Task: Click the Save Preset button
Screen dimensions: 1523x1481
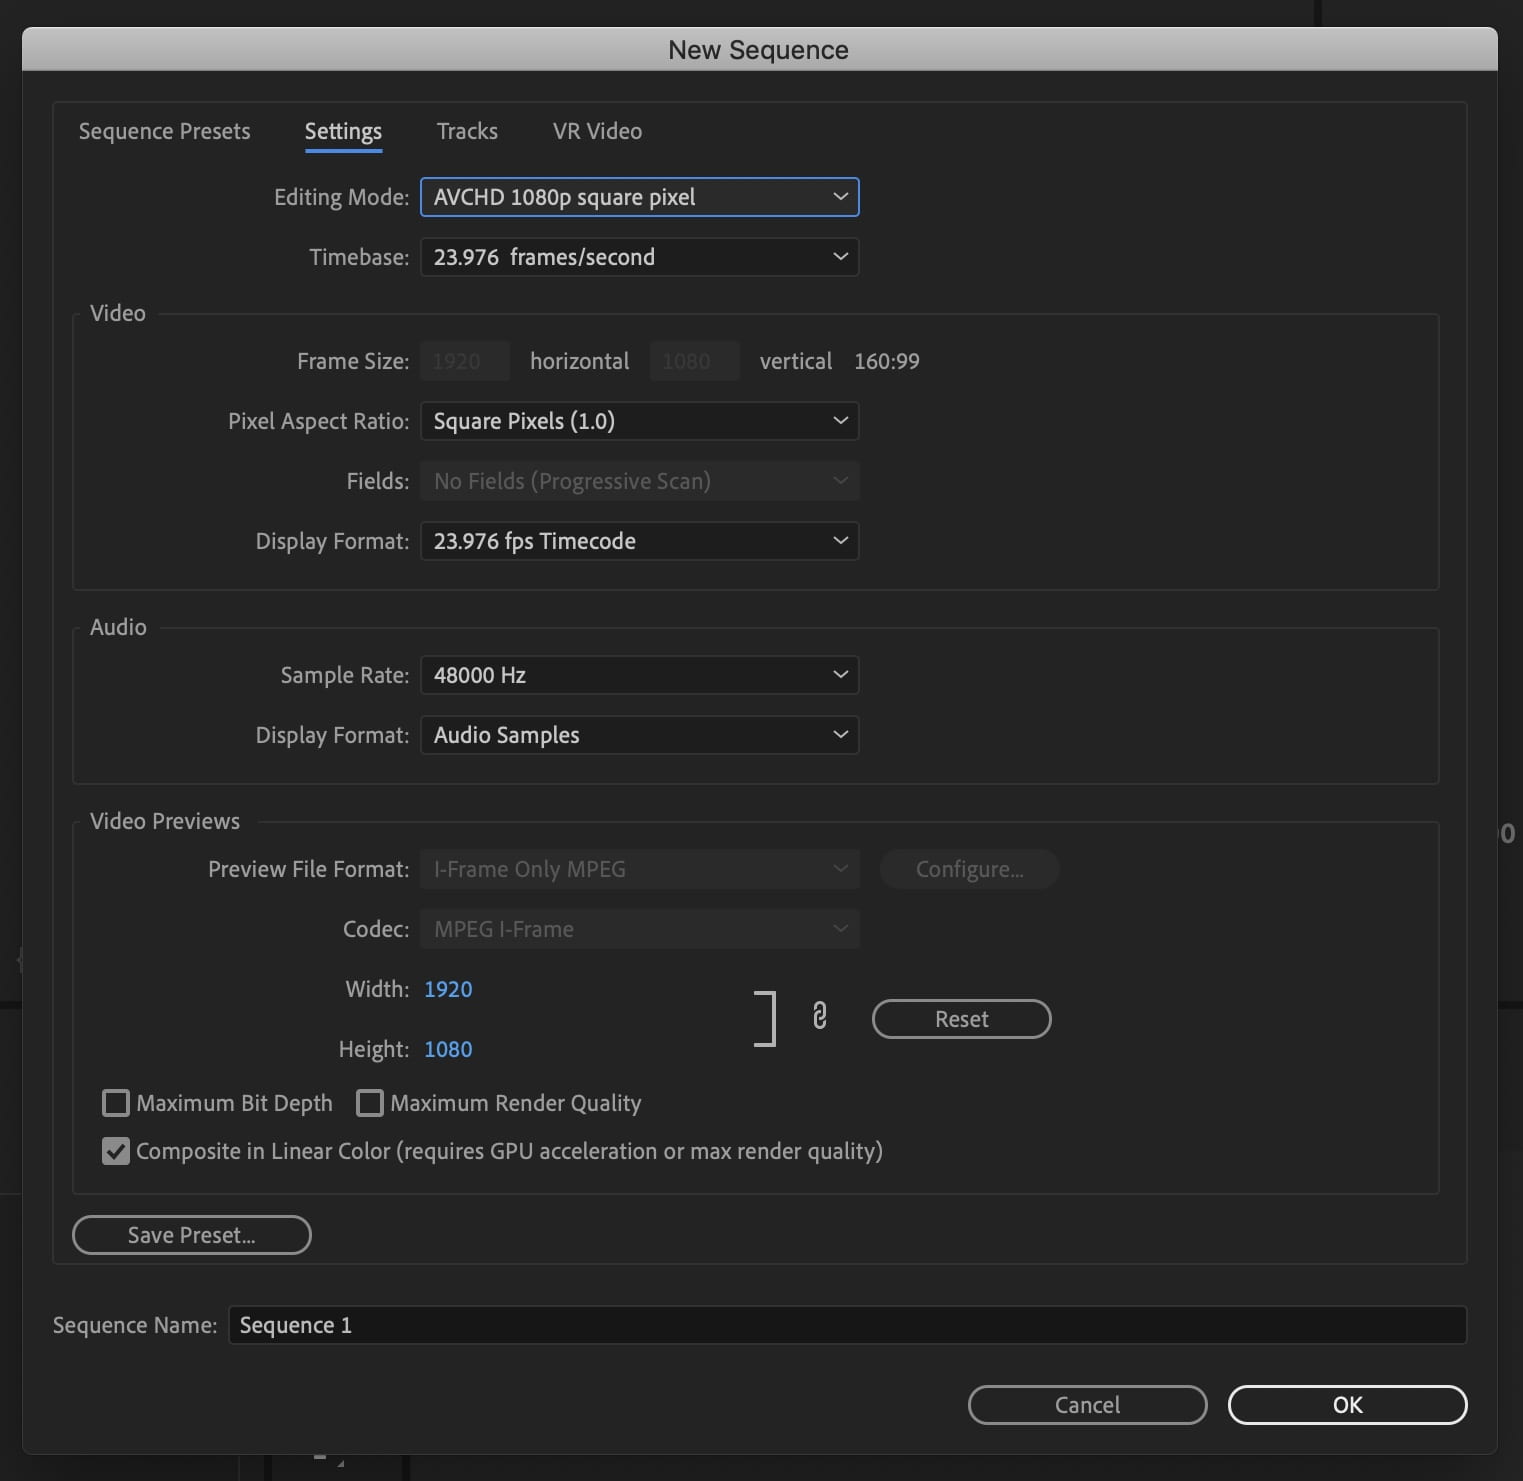Action: pos(191,1235)
